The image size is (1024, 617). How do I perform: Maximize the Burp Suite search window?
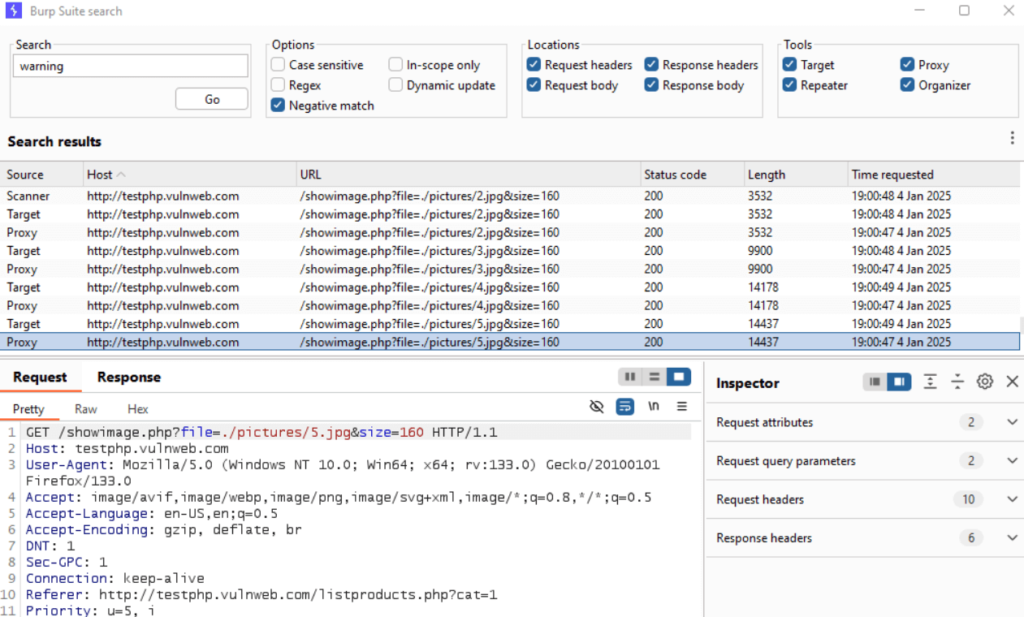pyautogui.click(x=964, y=10)
